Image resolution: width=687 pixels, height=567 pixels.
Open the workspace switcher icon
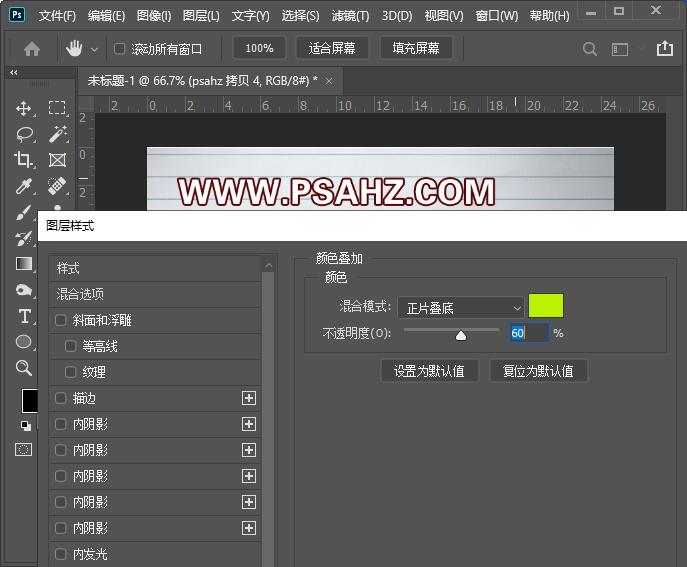click(x=620, y=49)
